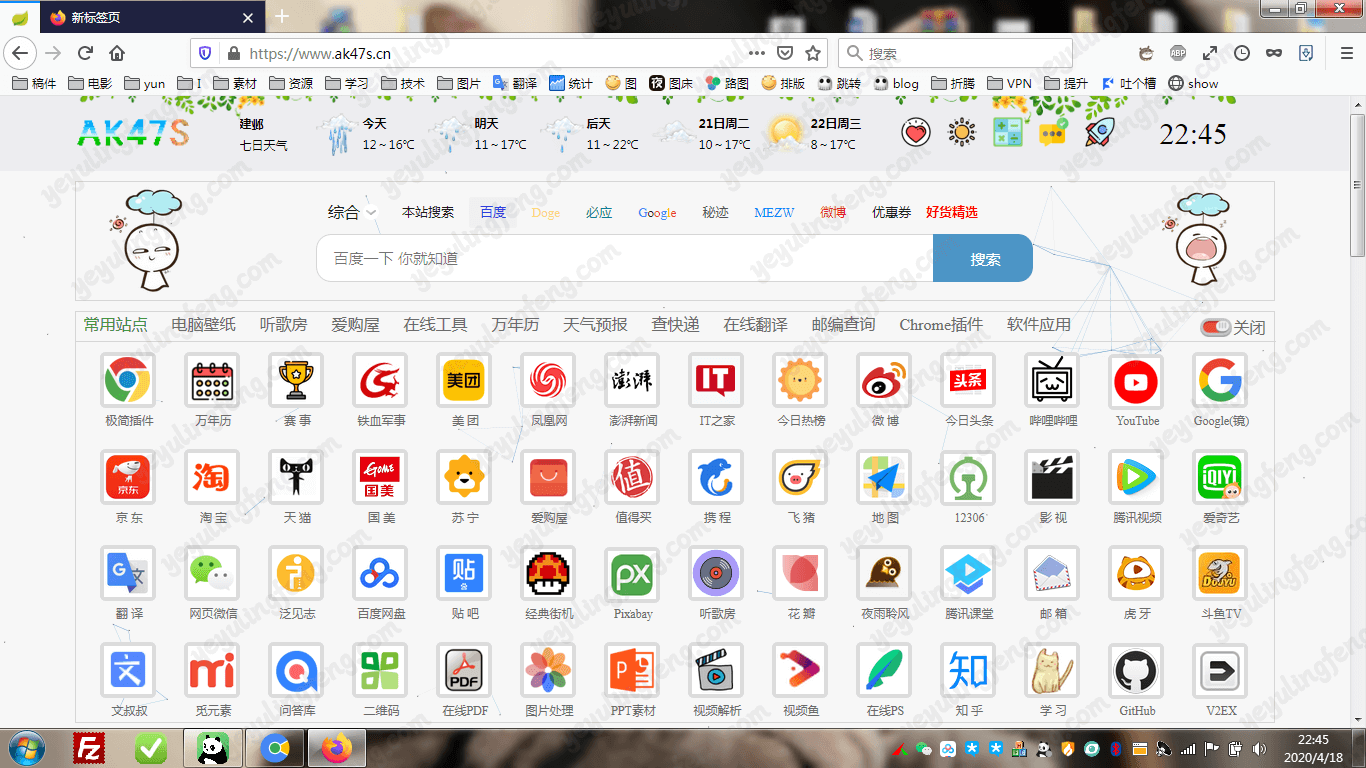
Task: Switch to the 在线工具 tab
Action: point(435,325)
